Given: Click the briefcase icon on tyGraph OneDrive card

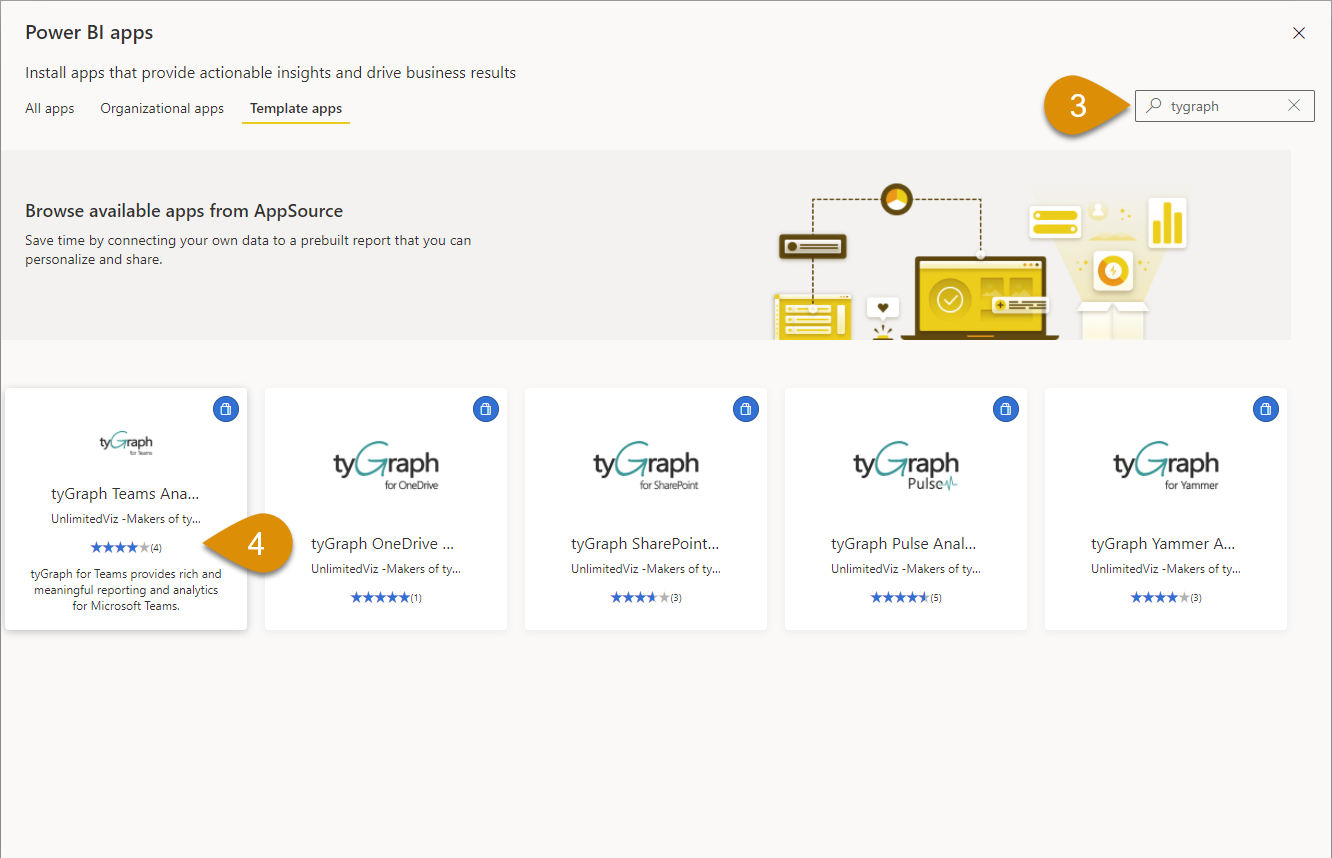Looking at the screenshot, I should tap(485, 408).
